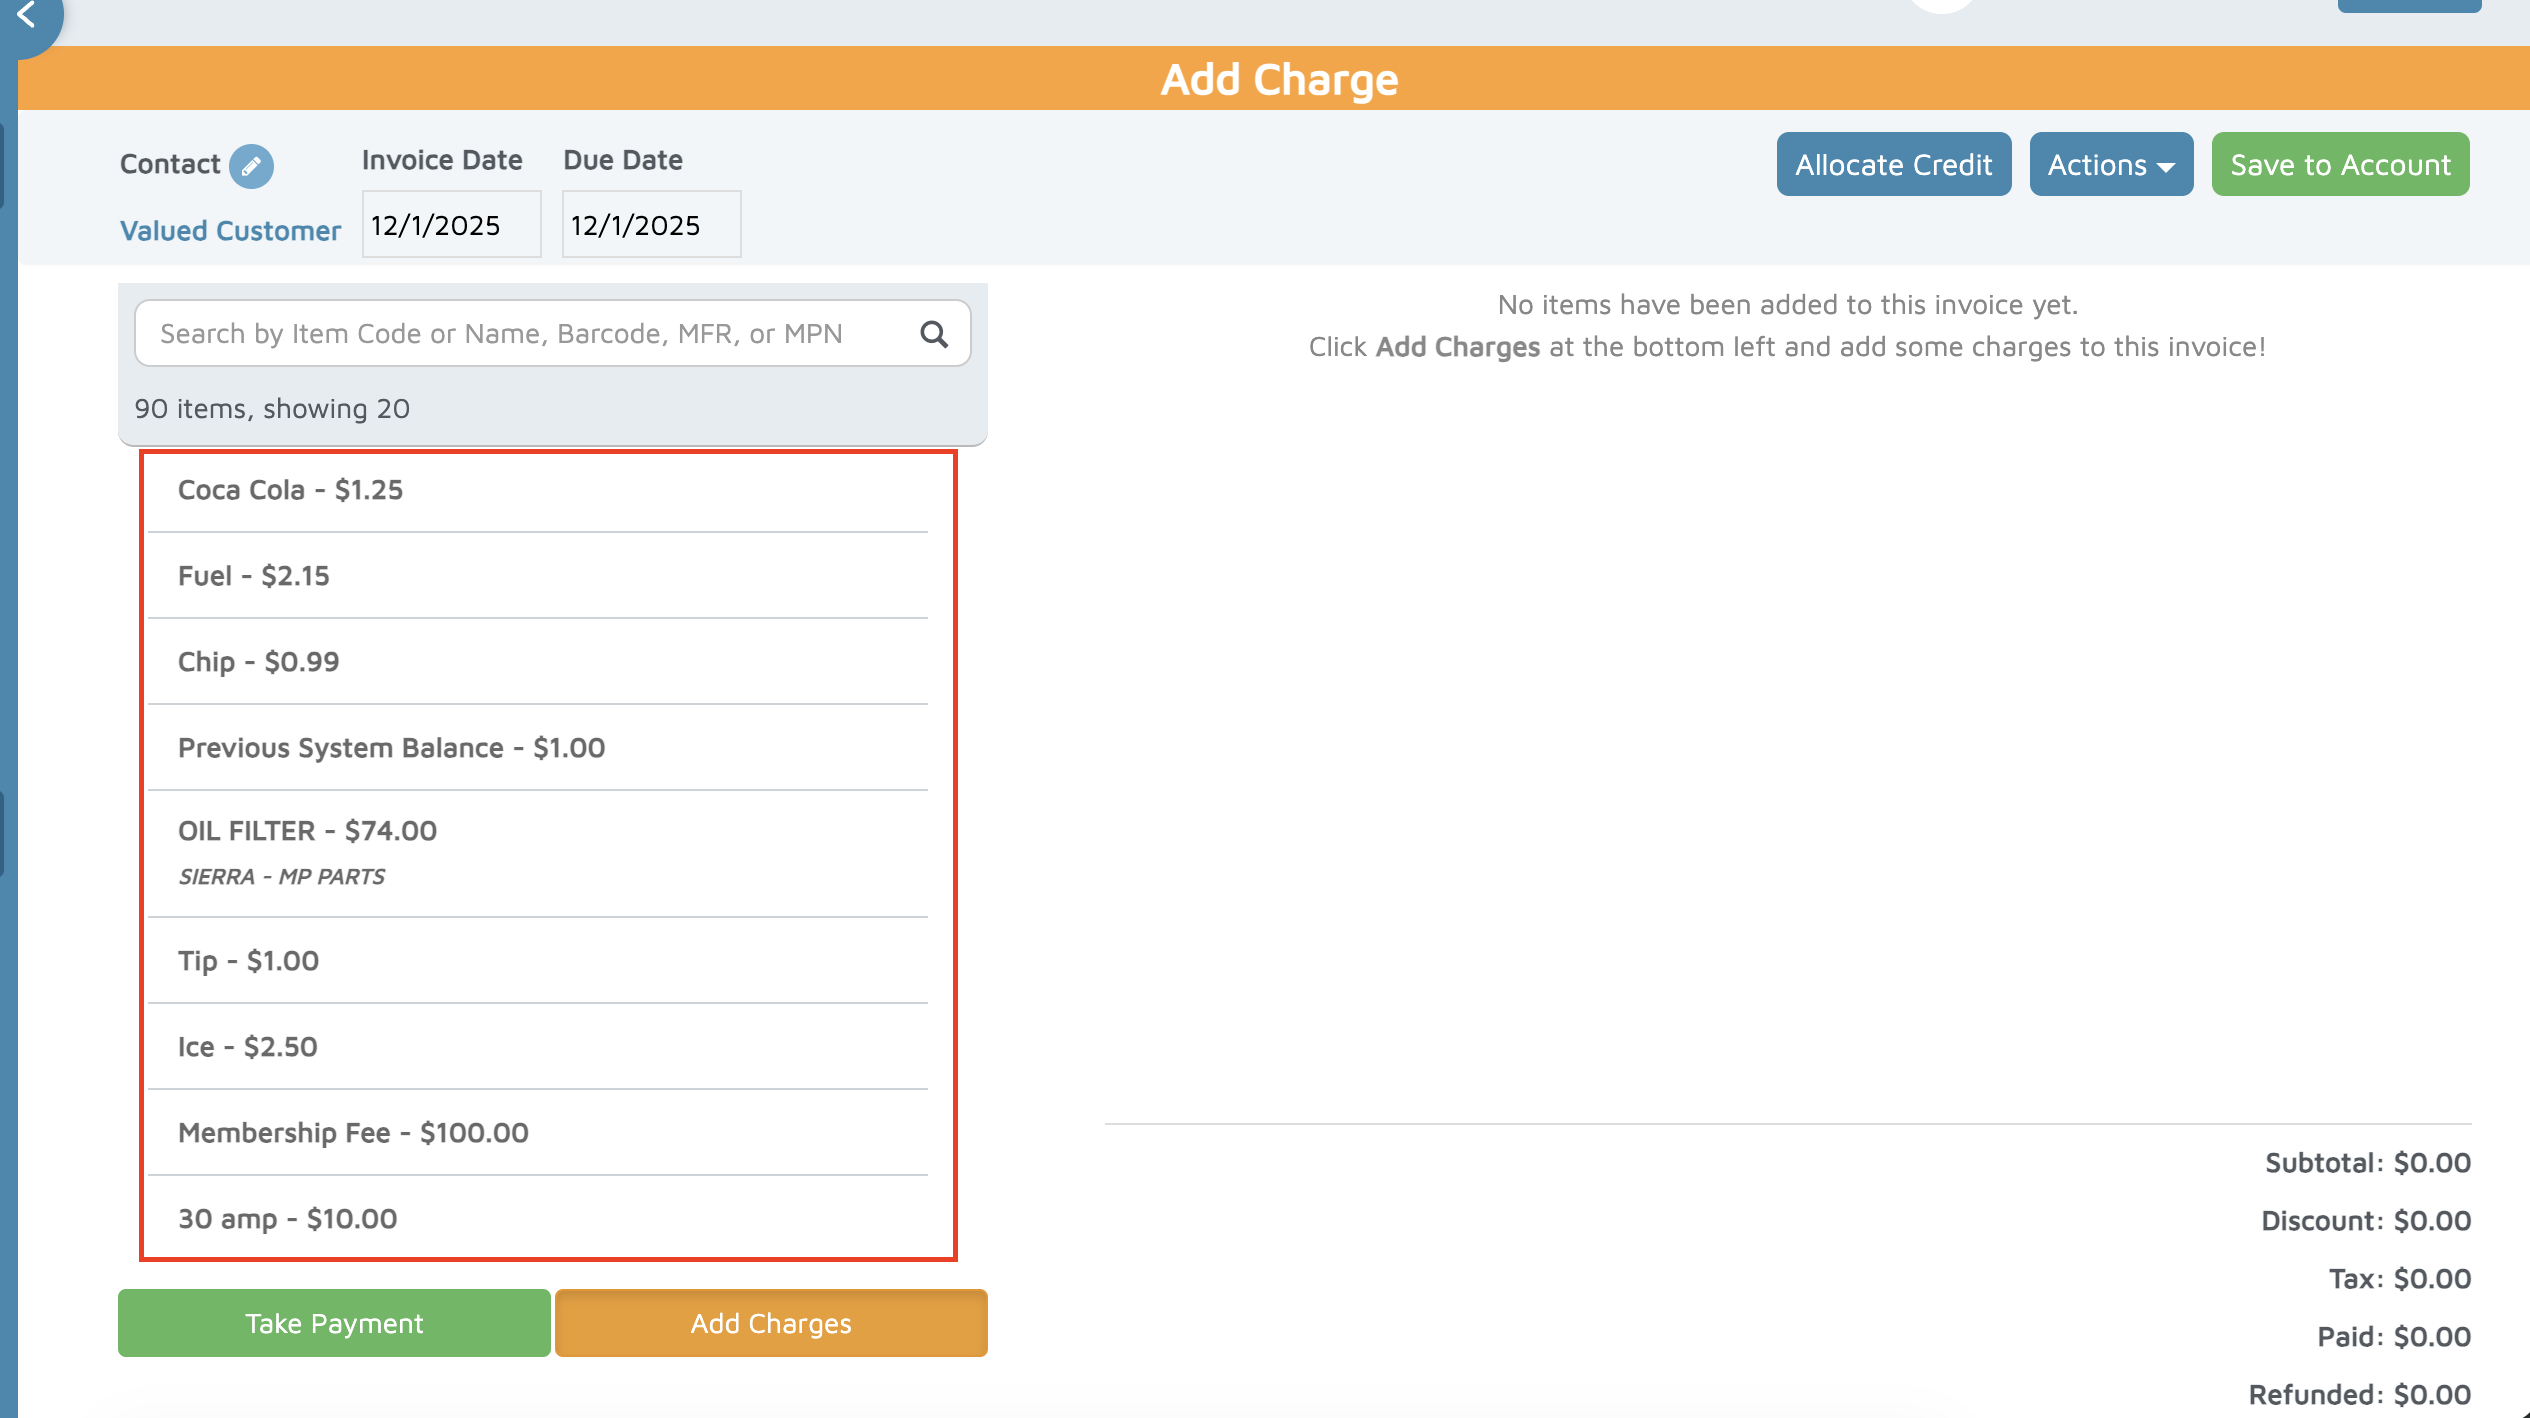Add Coca Cola item to invoice
The image size is (2530, 1418).
click(x=290, y=490)
